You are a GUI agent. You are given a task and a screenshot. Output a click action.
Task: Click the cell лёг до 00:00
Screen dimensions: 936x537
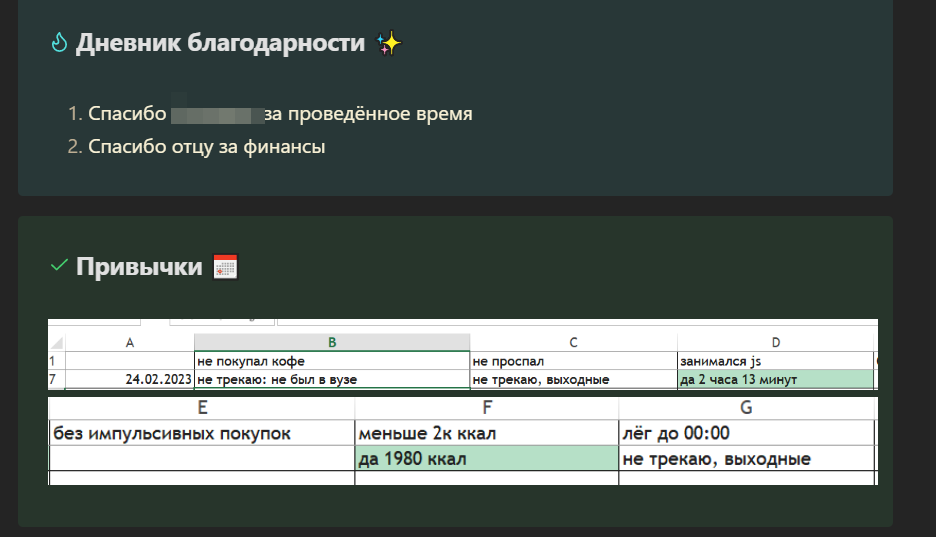(746, 433)
